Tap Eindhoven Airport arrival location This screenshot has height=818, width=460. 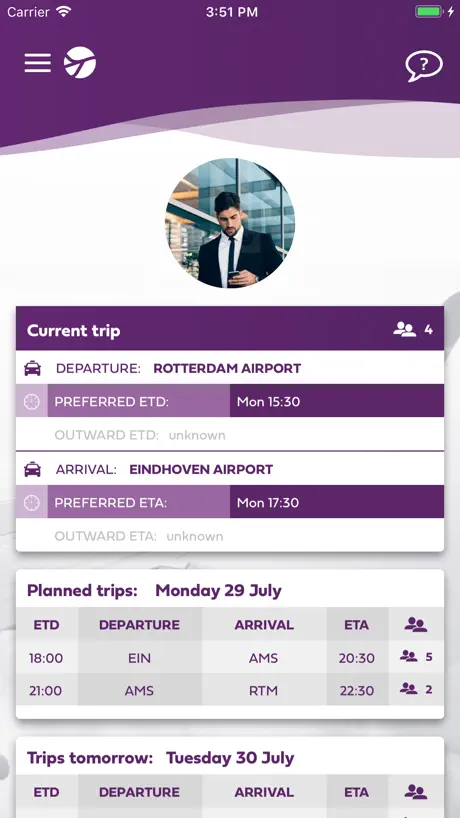pyautogui.click(x=201, y=469)
